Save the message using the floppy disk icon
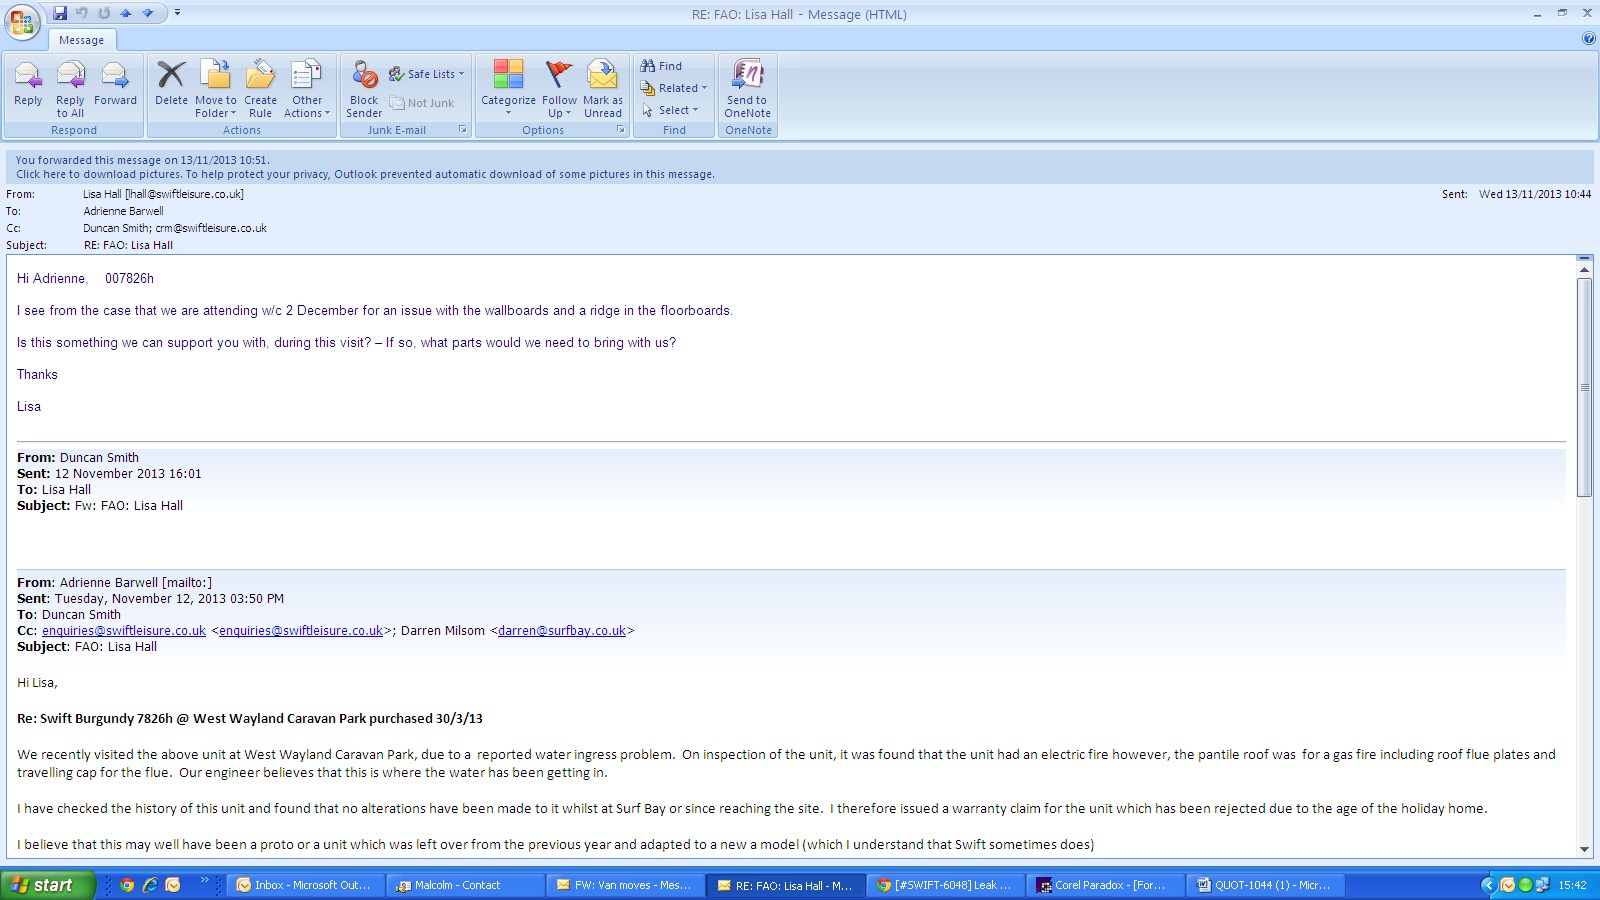The width and height of the screenshot is (1600, 900). tap(60, 13)
